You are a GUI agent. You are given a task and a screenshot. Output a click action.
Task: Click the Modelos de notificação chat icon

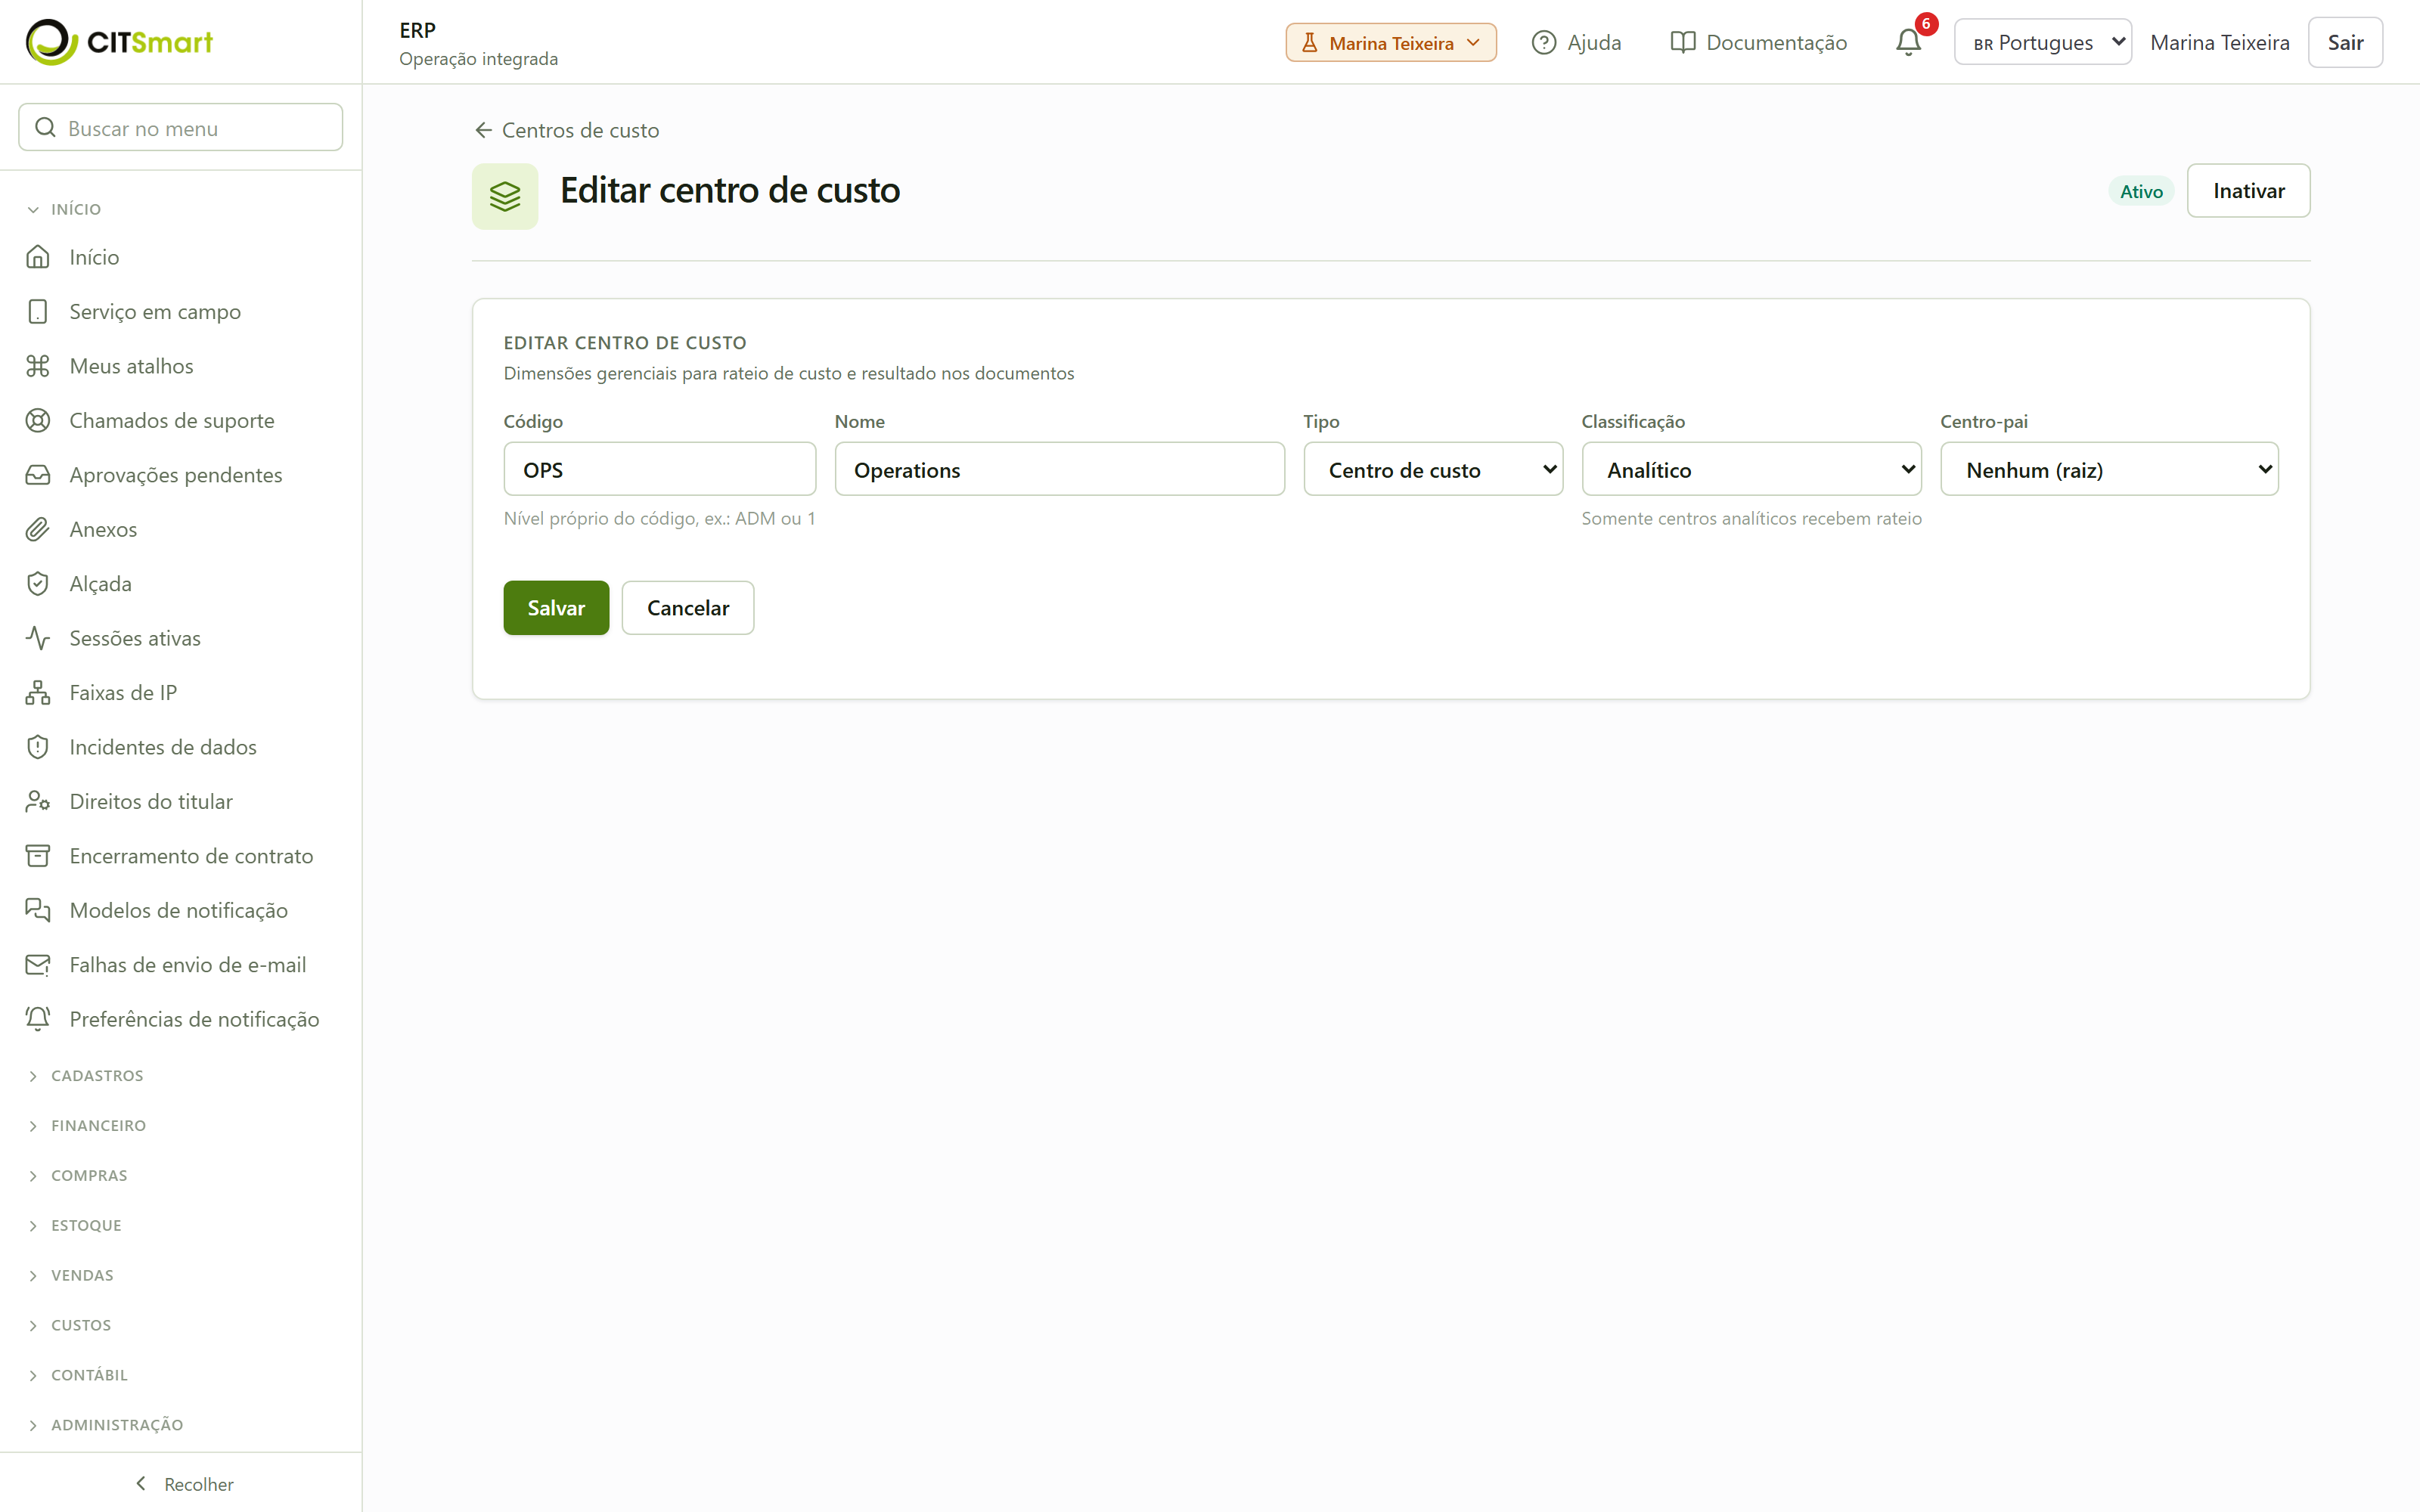click(x=38, y=910)
